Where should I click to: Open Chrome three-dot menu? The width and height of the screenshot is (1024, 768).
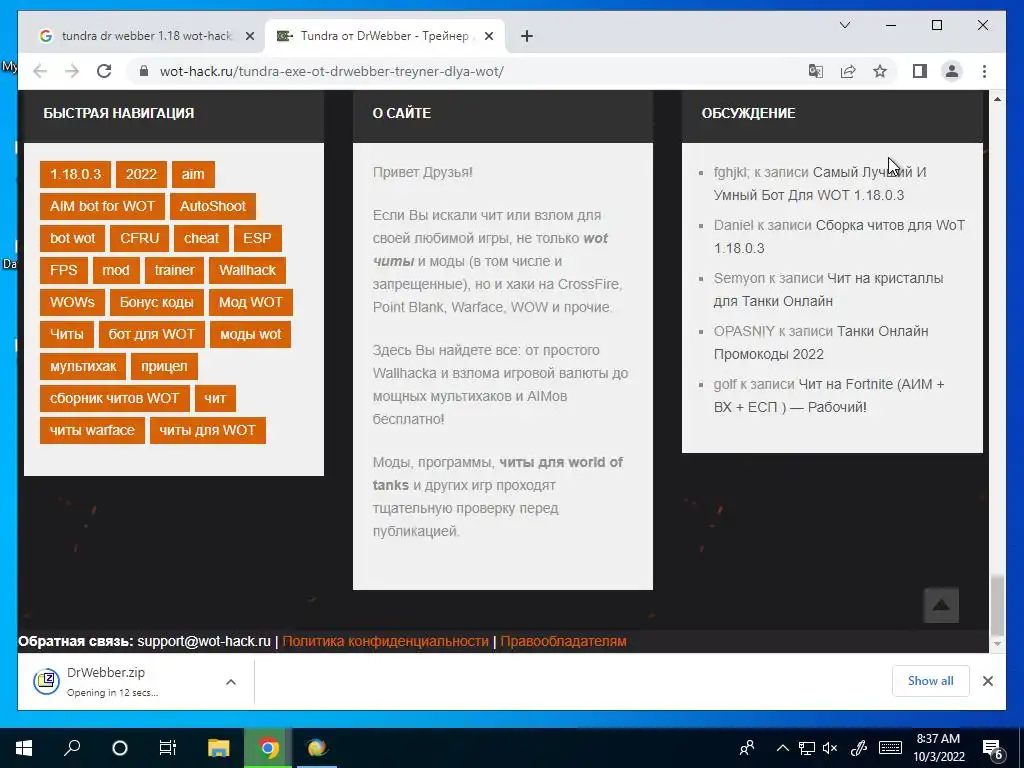point(984,71)
